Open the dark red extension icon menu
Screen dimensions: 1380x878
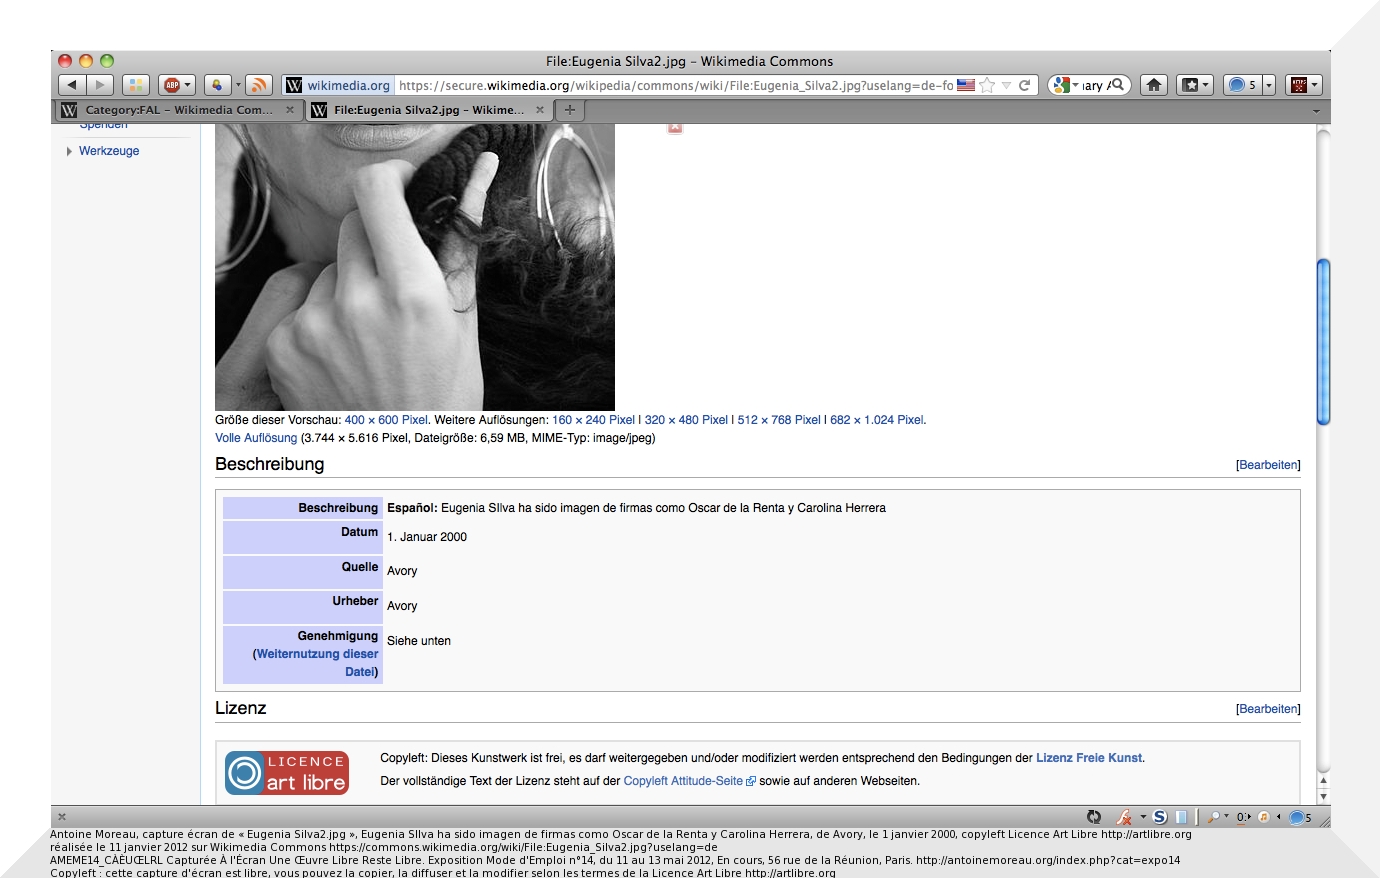1303,85
